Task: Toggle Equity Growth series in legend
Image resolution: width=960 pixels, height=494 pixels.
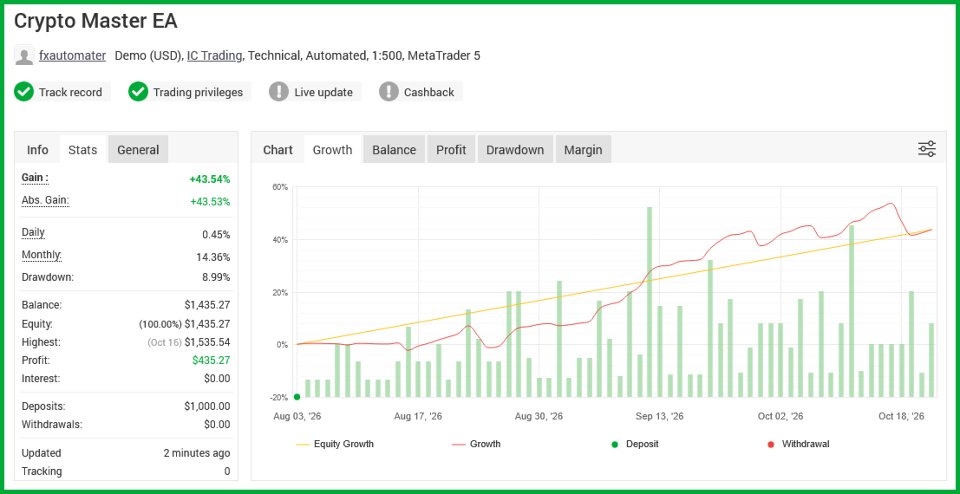Action: coord(334,444)
